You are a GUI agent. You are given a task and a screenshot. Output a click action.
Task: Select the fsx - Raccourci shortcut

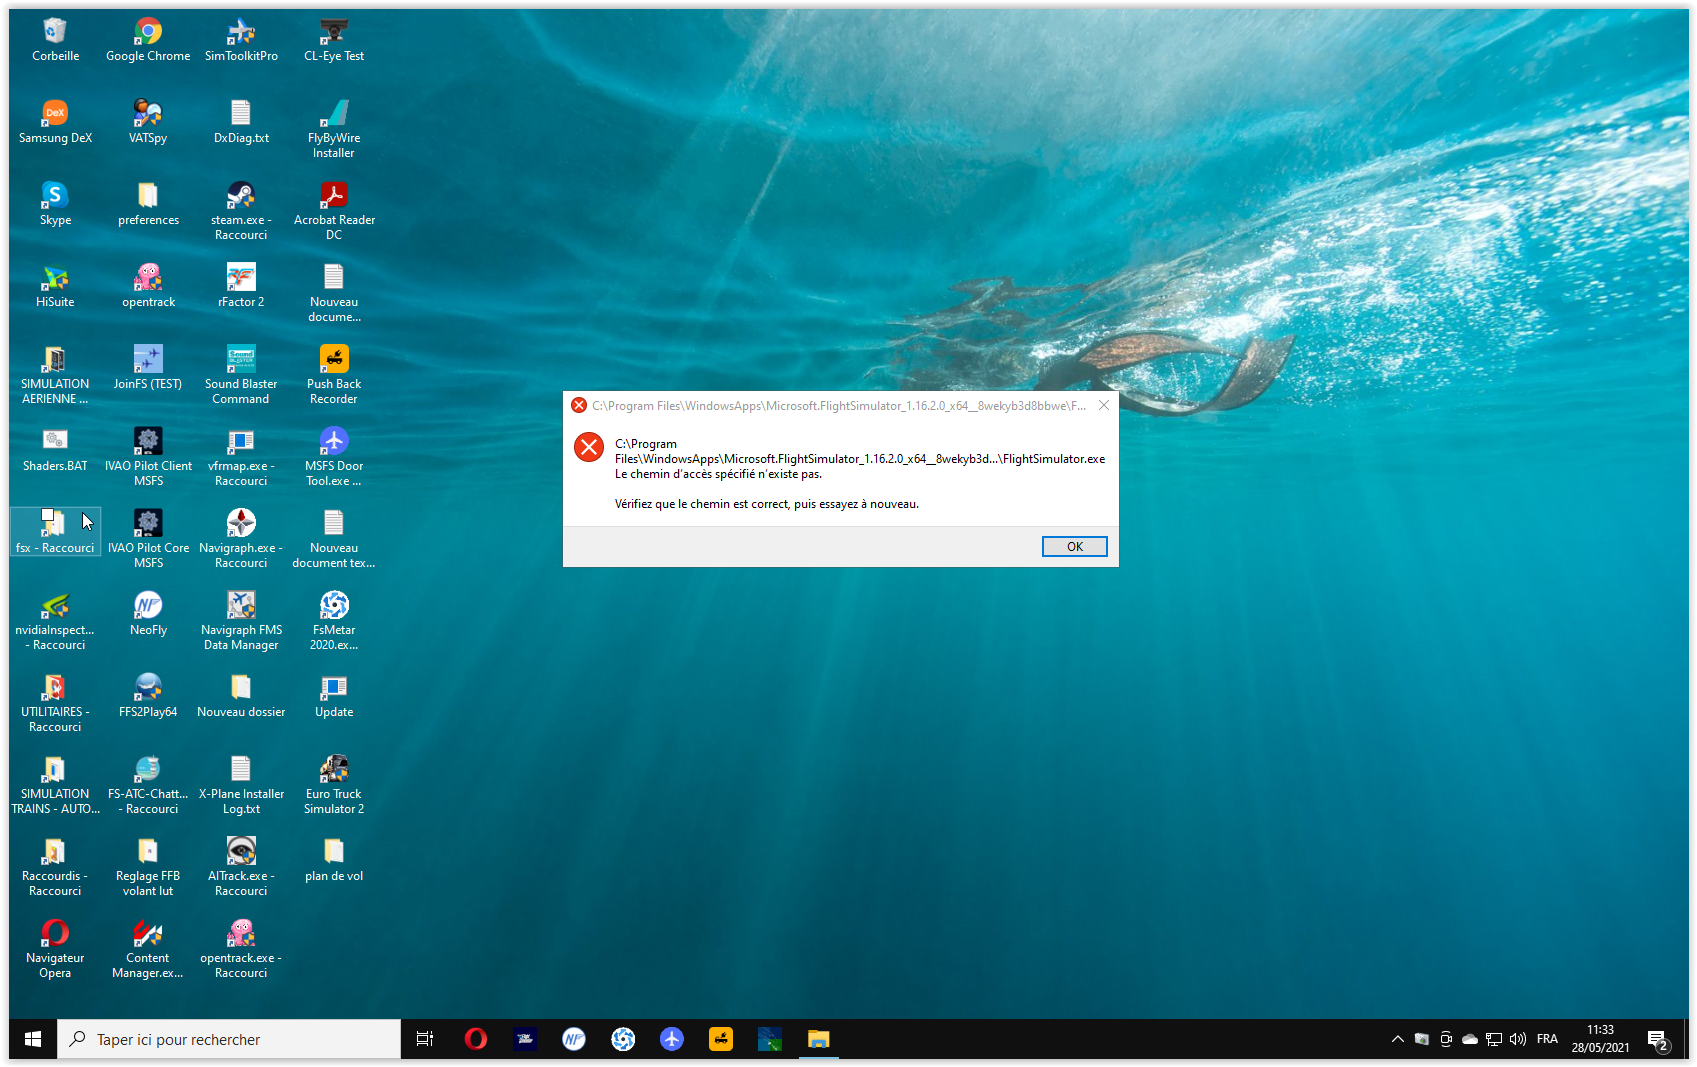click(x=55, y=532)
